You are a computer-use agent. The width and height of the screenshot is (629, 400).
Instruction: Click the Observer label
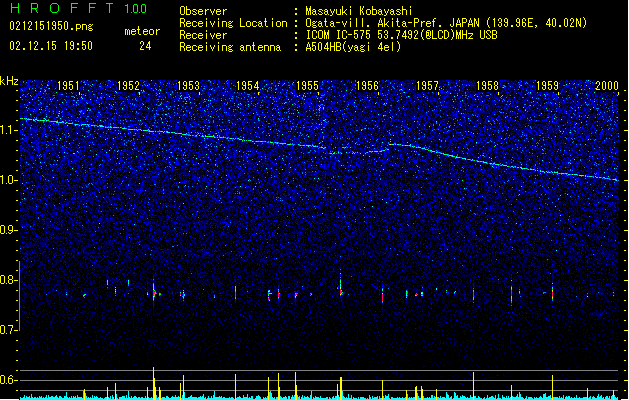[x=203, y=11]
